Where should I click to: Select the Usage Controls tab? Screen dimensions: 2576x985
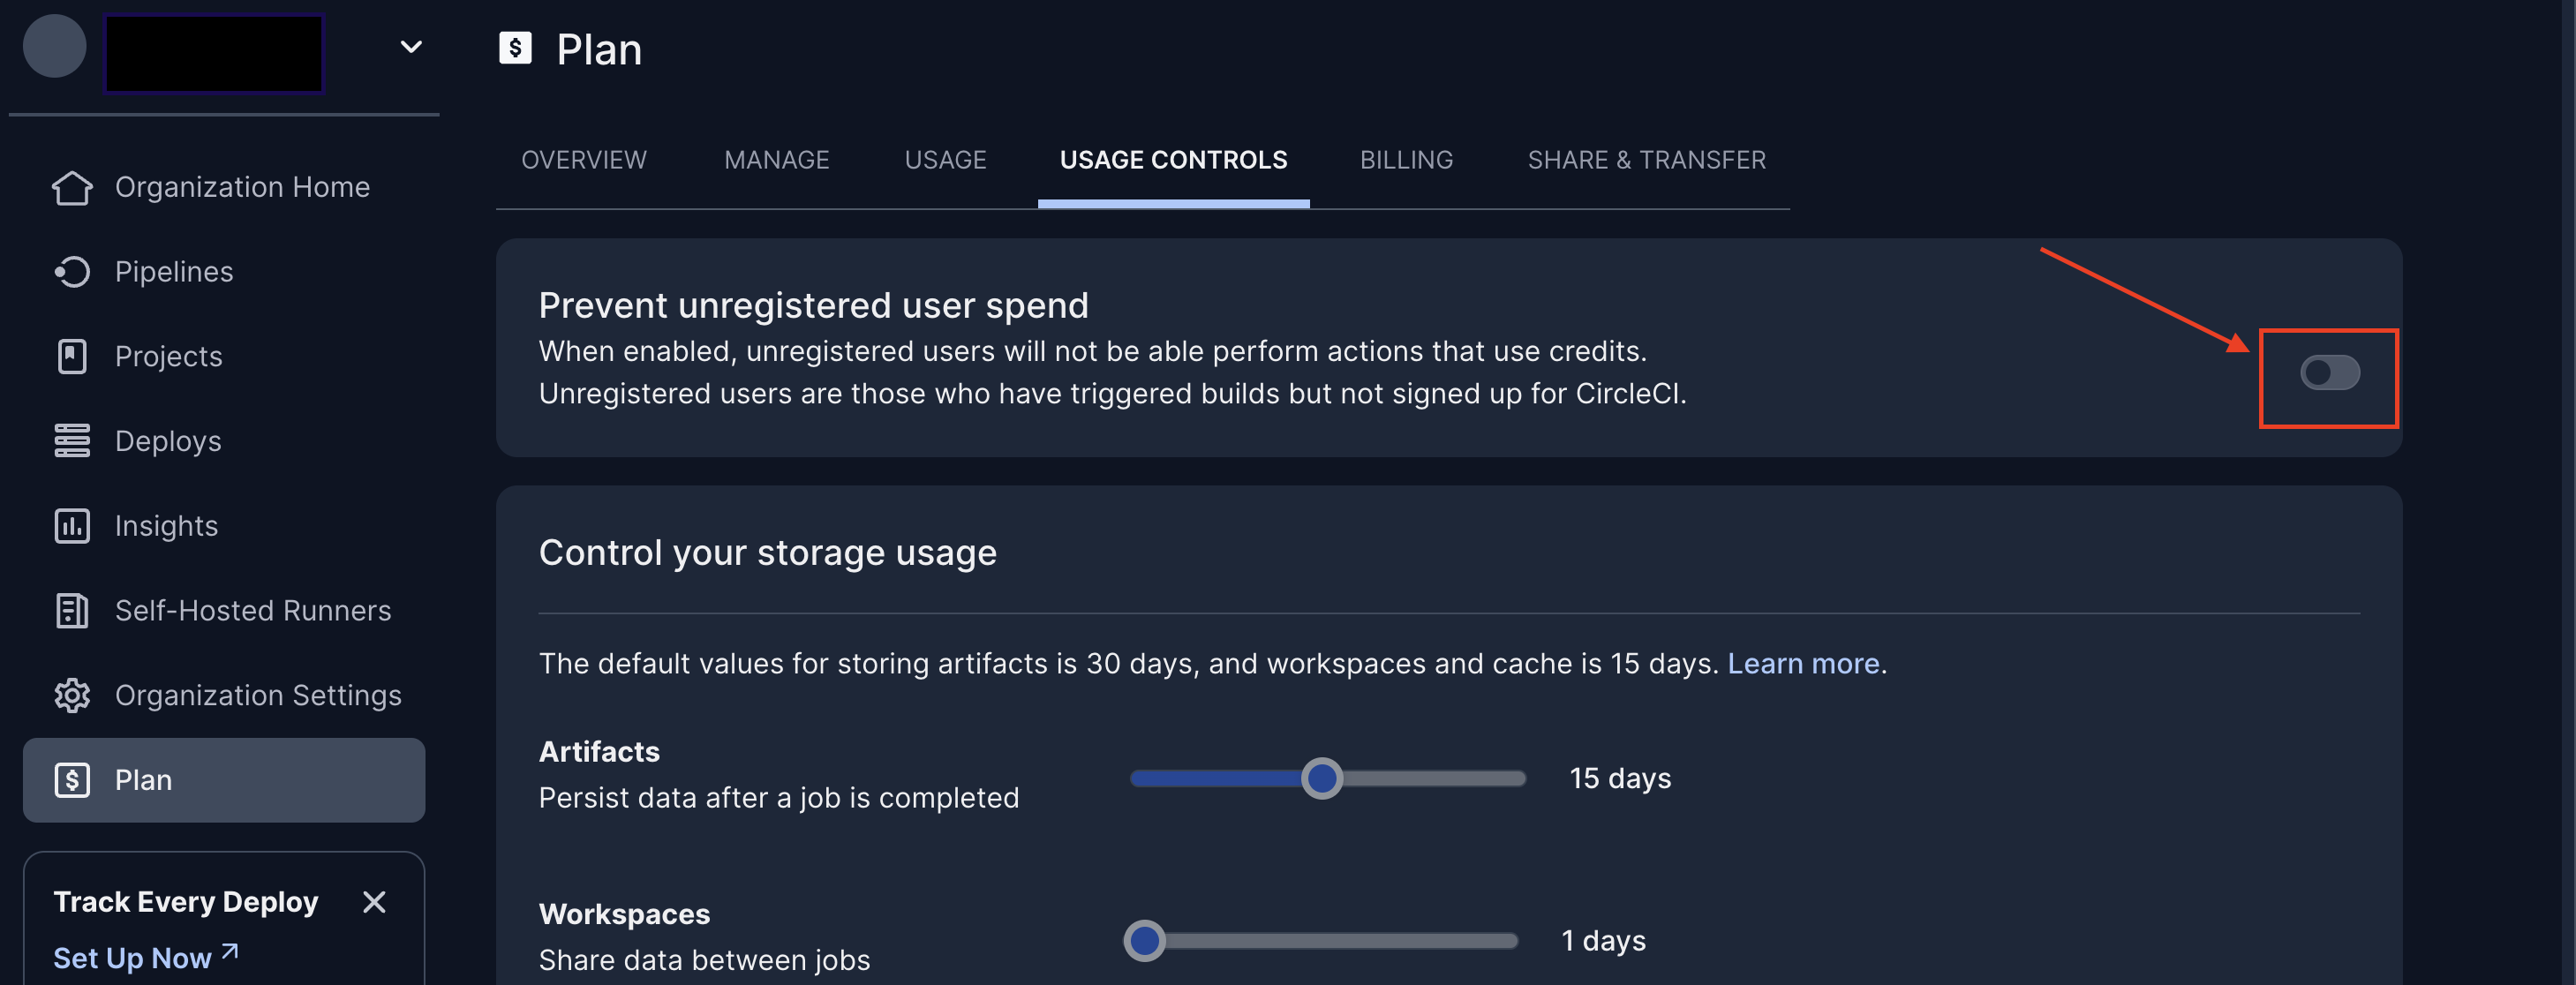(1174, 160)
